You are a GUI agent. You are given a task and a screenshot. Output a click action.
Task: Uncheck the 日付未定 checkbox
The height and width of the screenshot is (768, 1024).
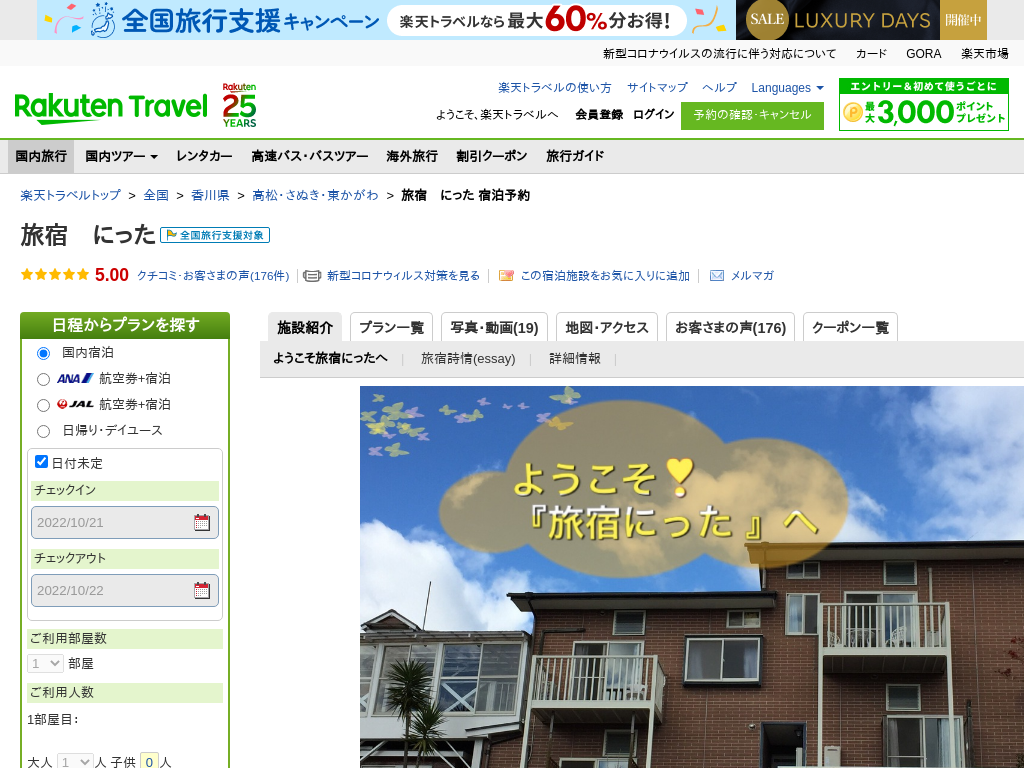(41, 462)
